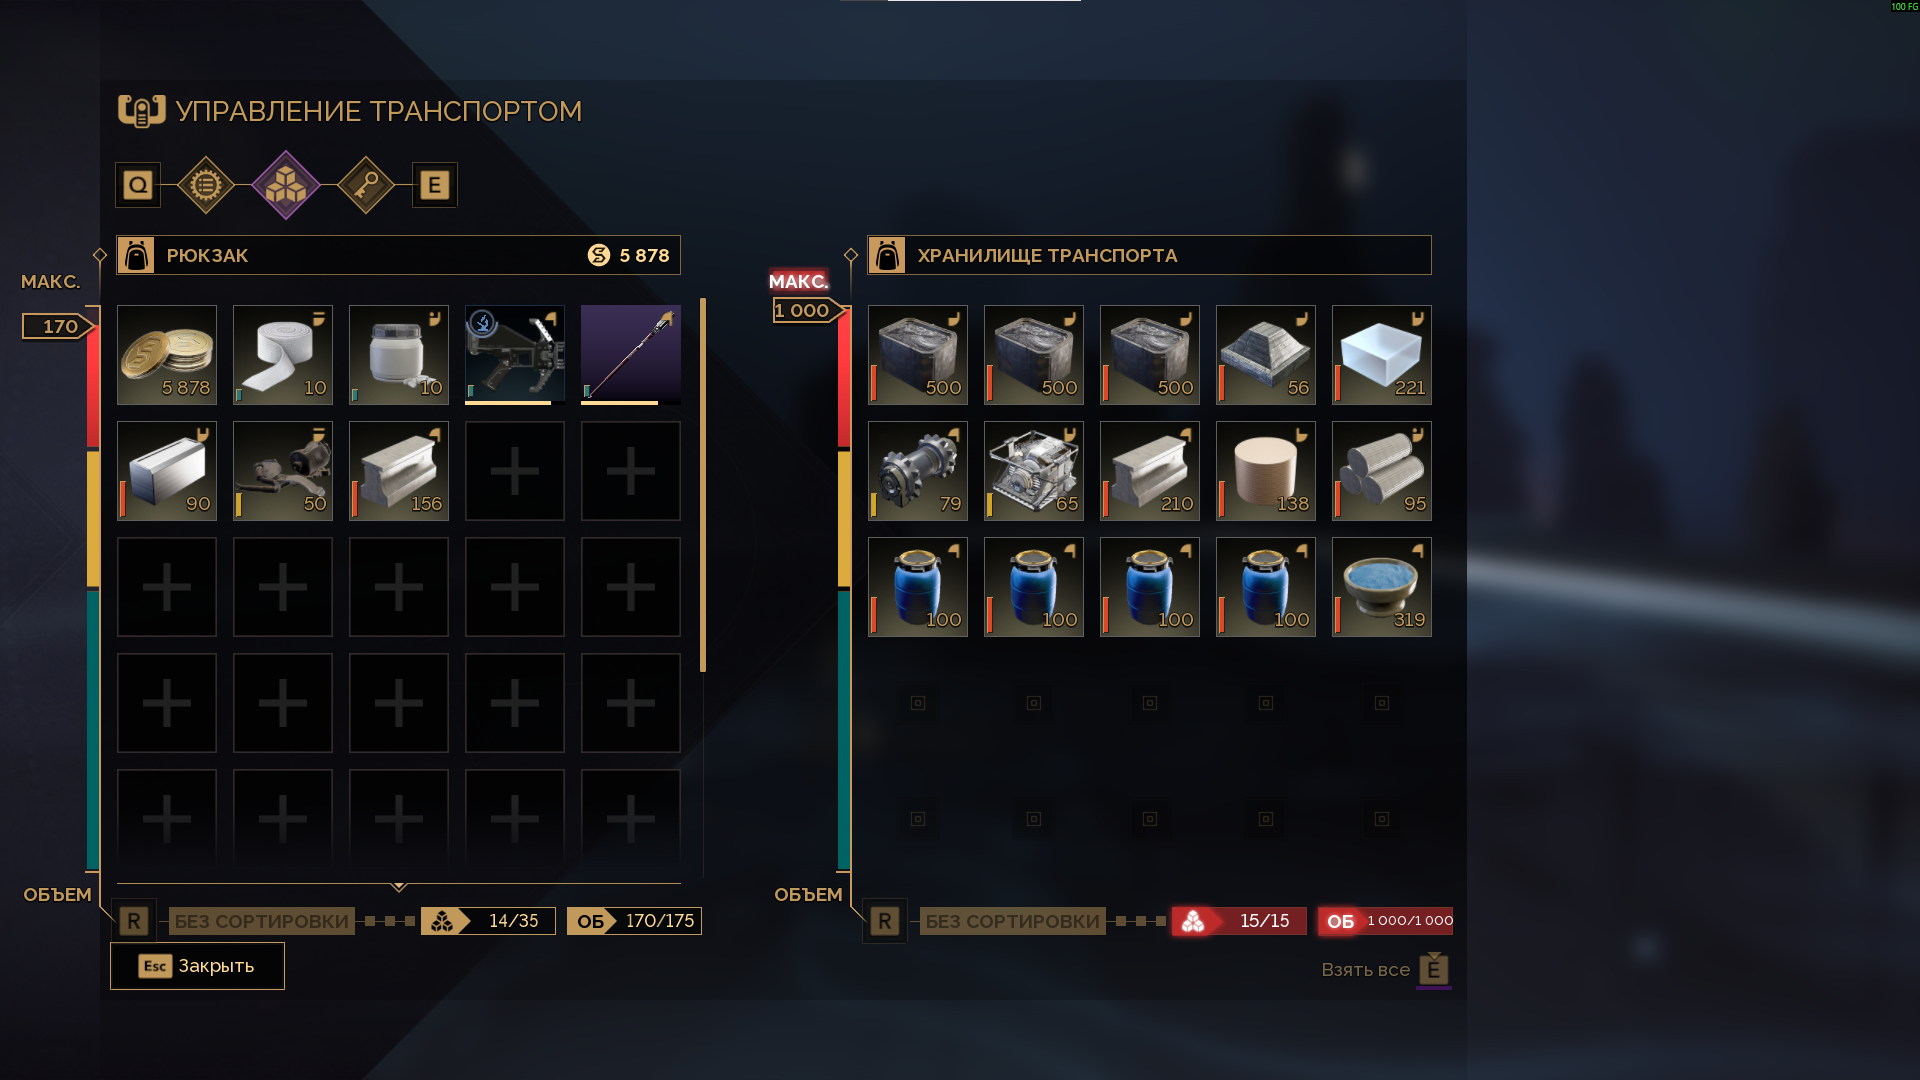Switch to the key tab icon
This screenshot has height=1080, width=1920.
coord(366,185)
